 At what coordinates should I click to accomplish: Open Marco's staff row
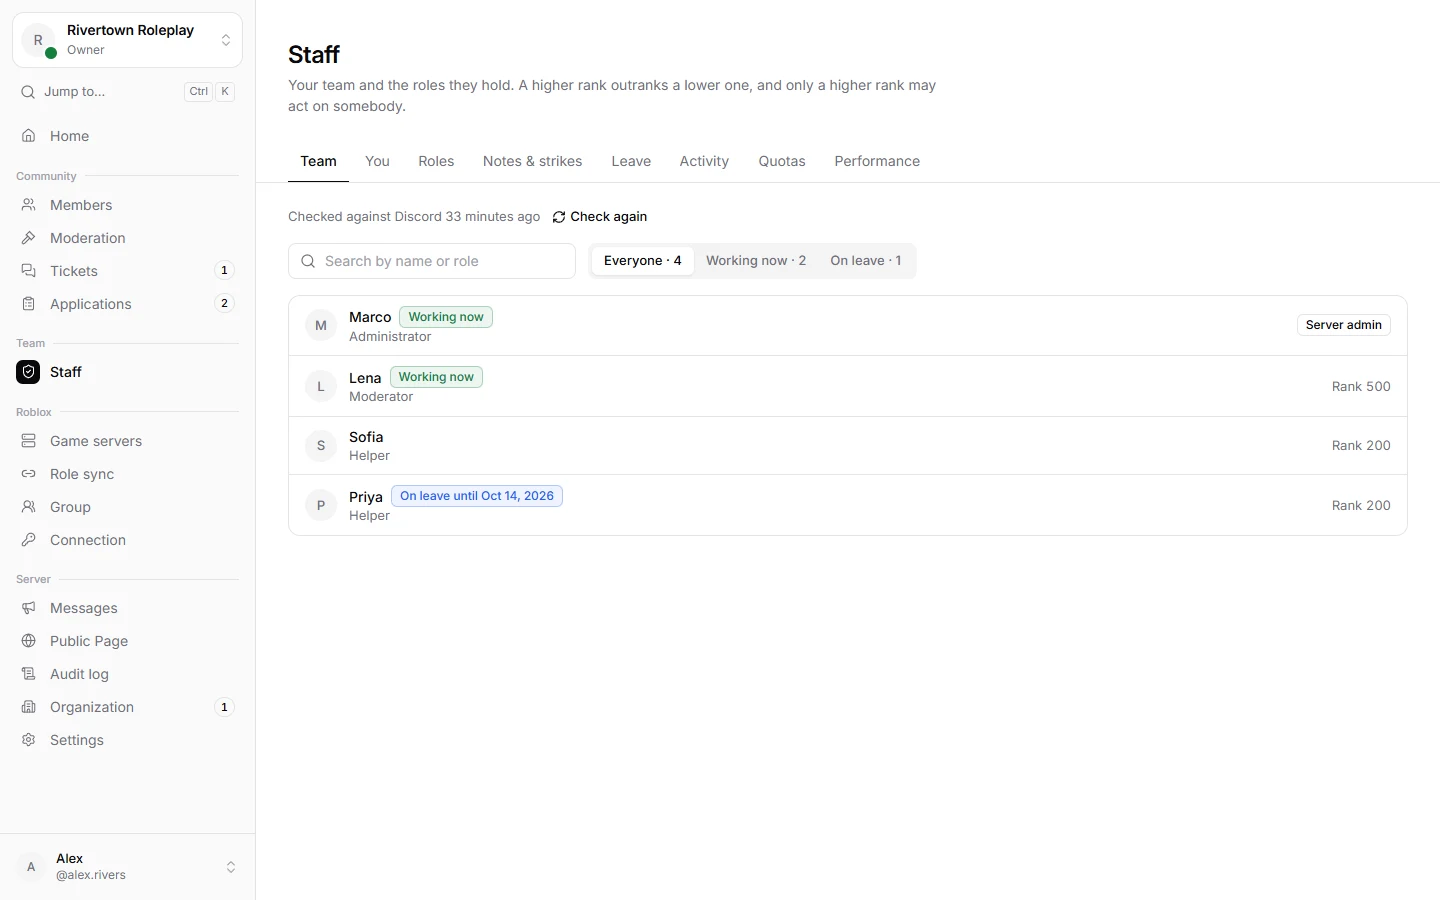tap(848, 326)
